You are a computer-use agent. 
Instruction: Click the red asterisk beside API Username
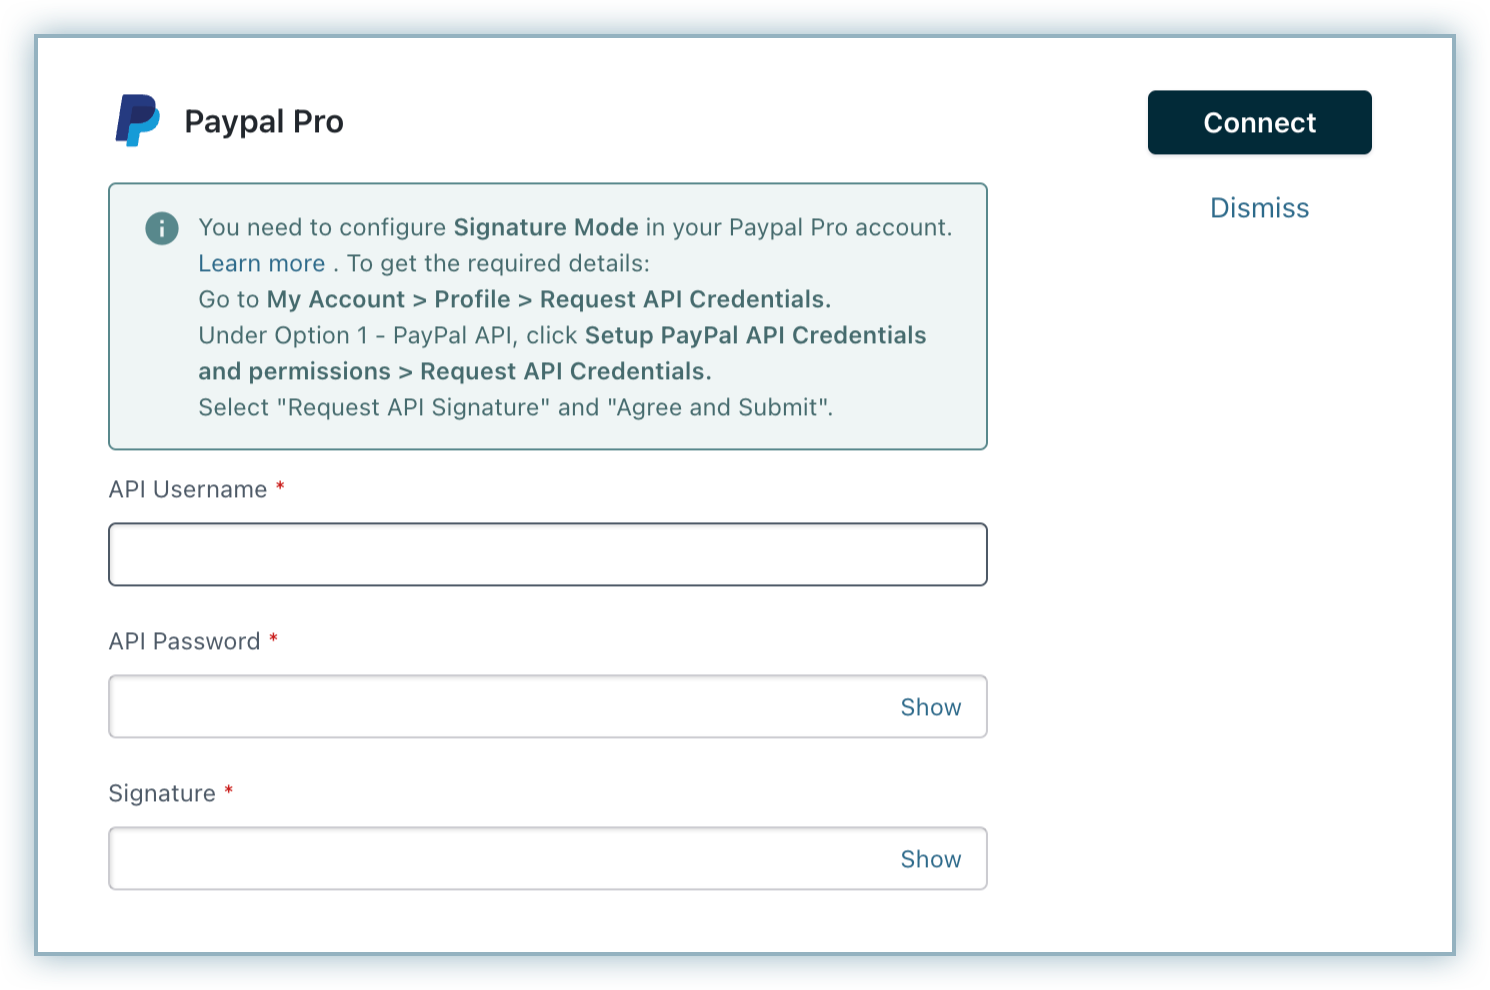tap(281, 487)
